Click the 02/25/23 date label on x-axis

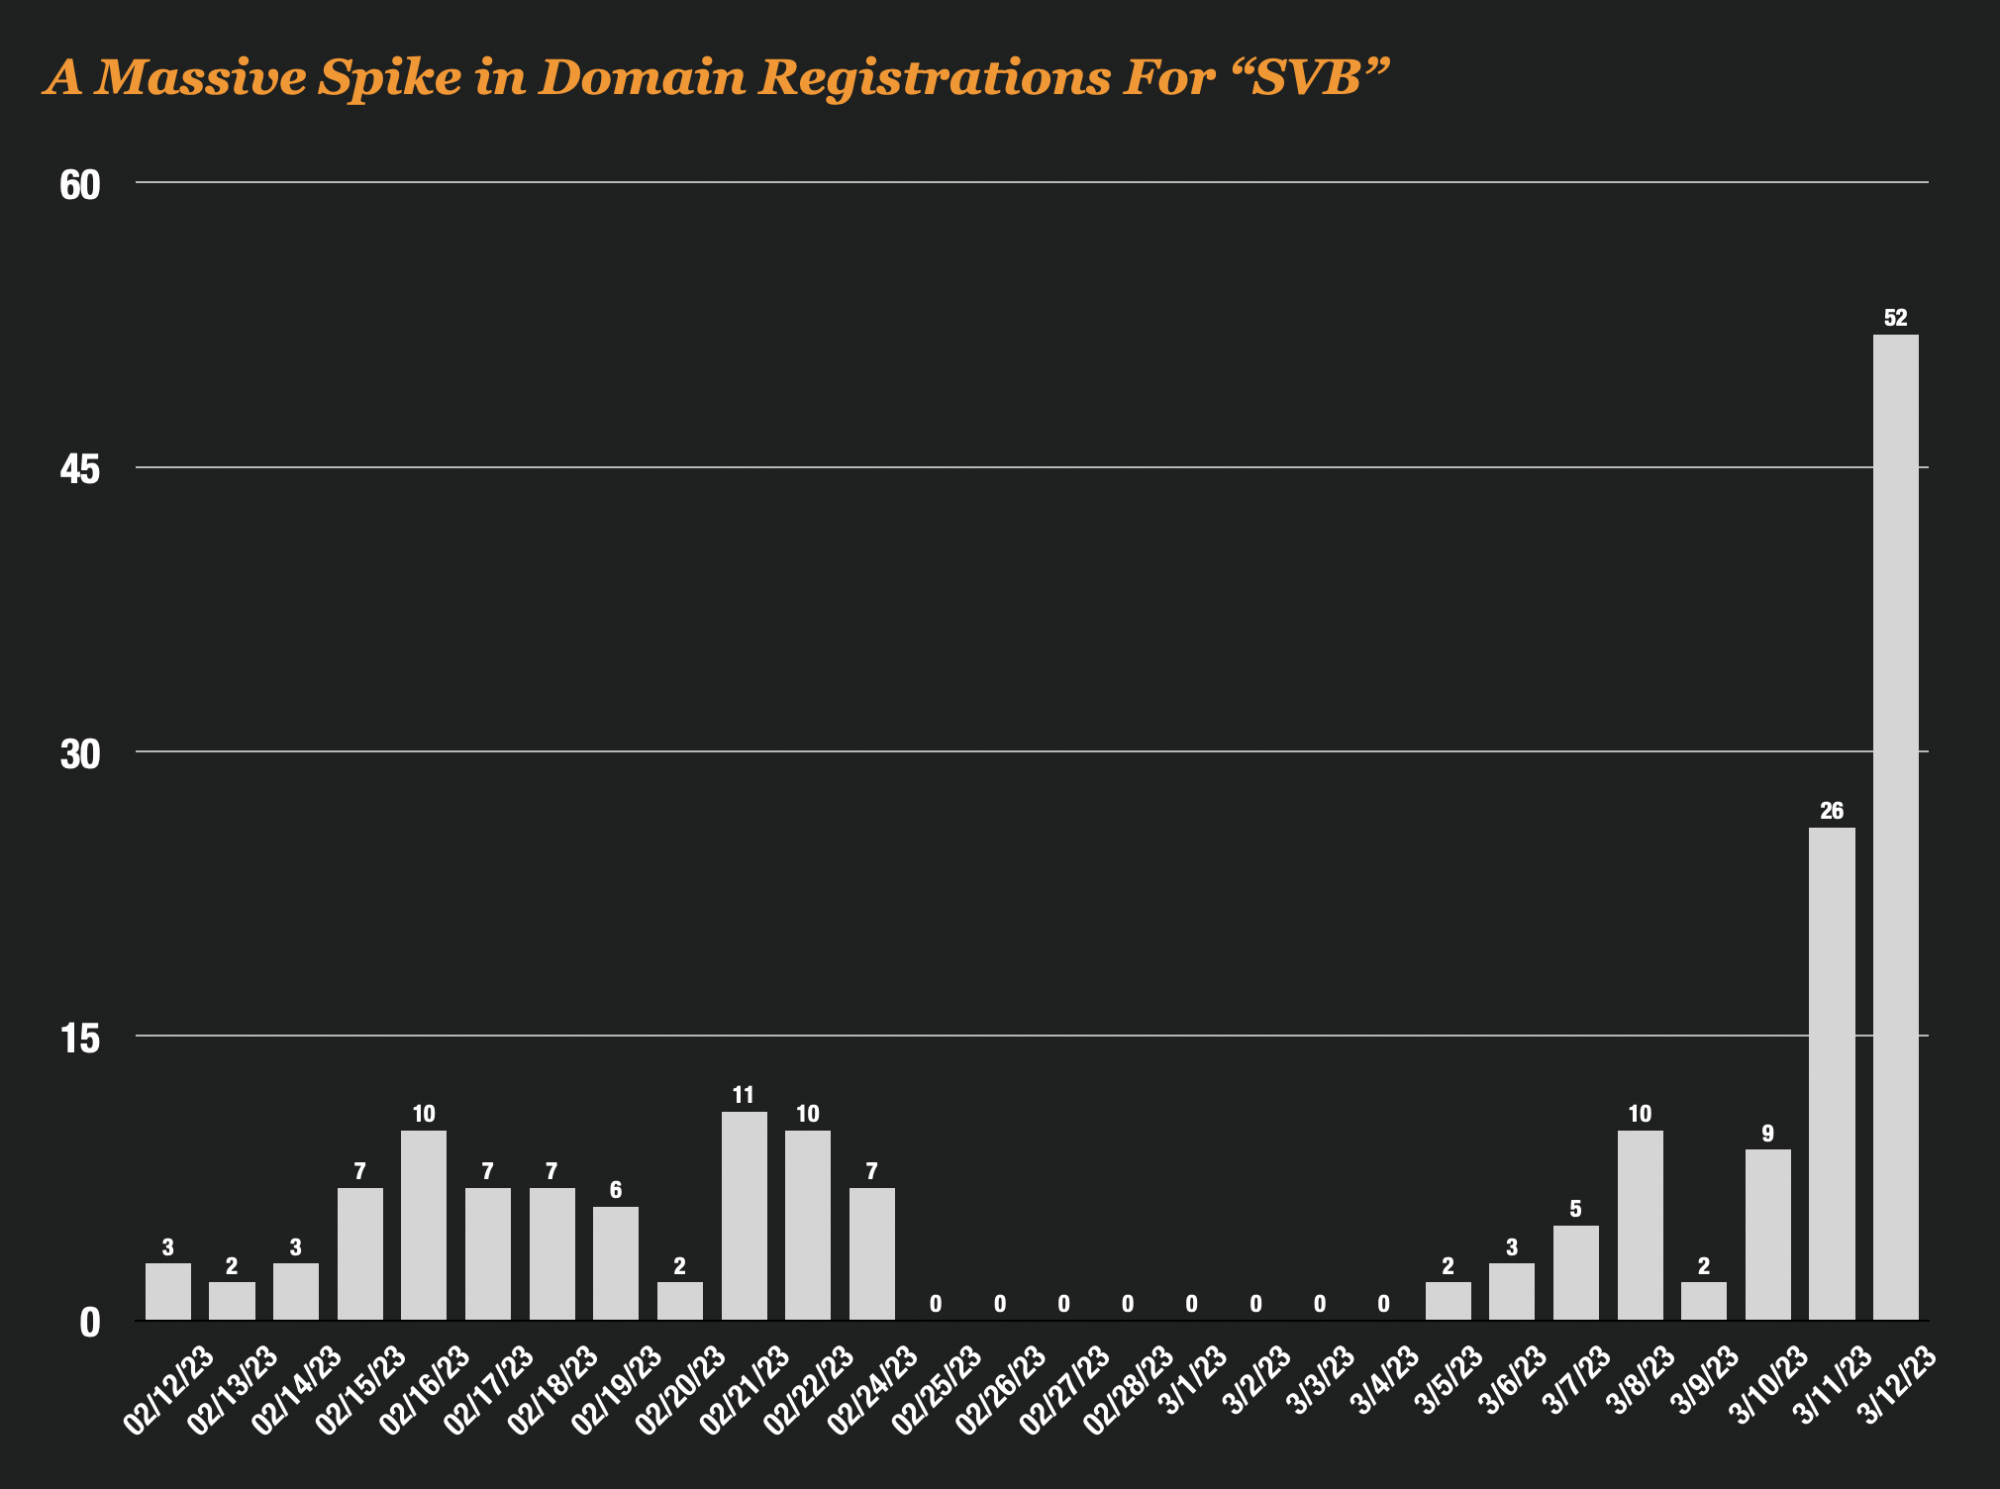938,1390
